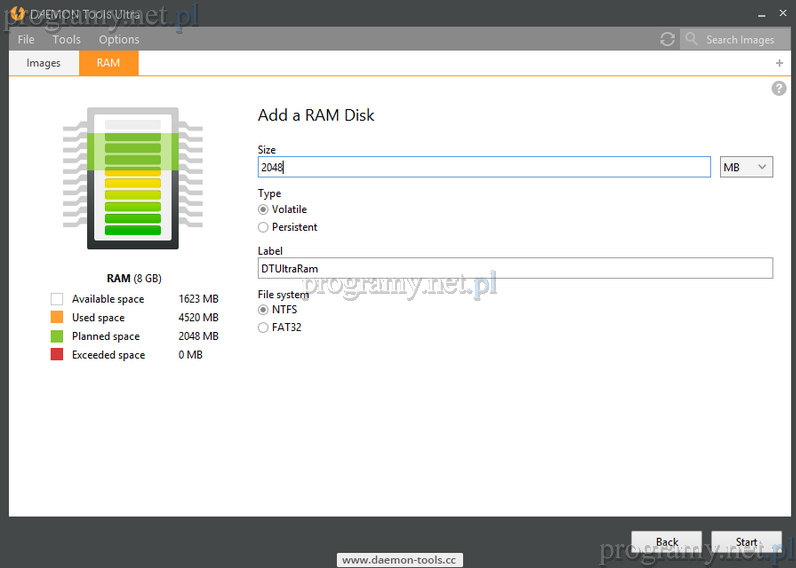The width and height of the screenshot is (796, 568).
Task: Open the Tools menu
Action: (66, 40)
